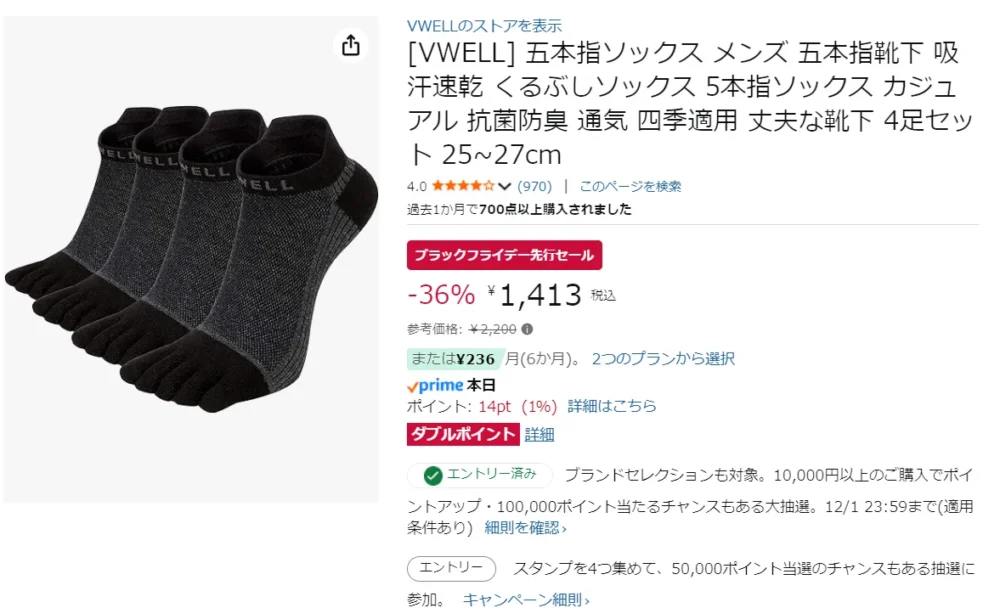Open 詳細はこちら points details link
Viewport: 1000px width, 608px height.
612,406
